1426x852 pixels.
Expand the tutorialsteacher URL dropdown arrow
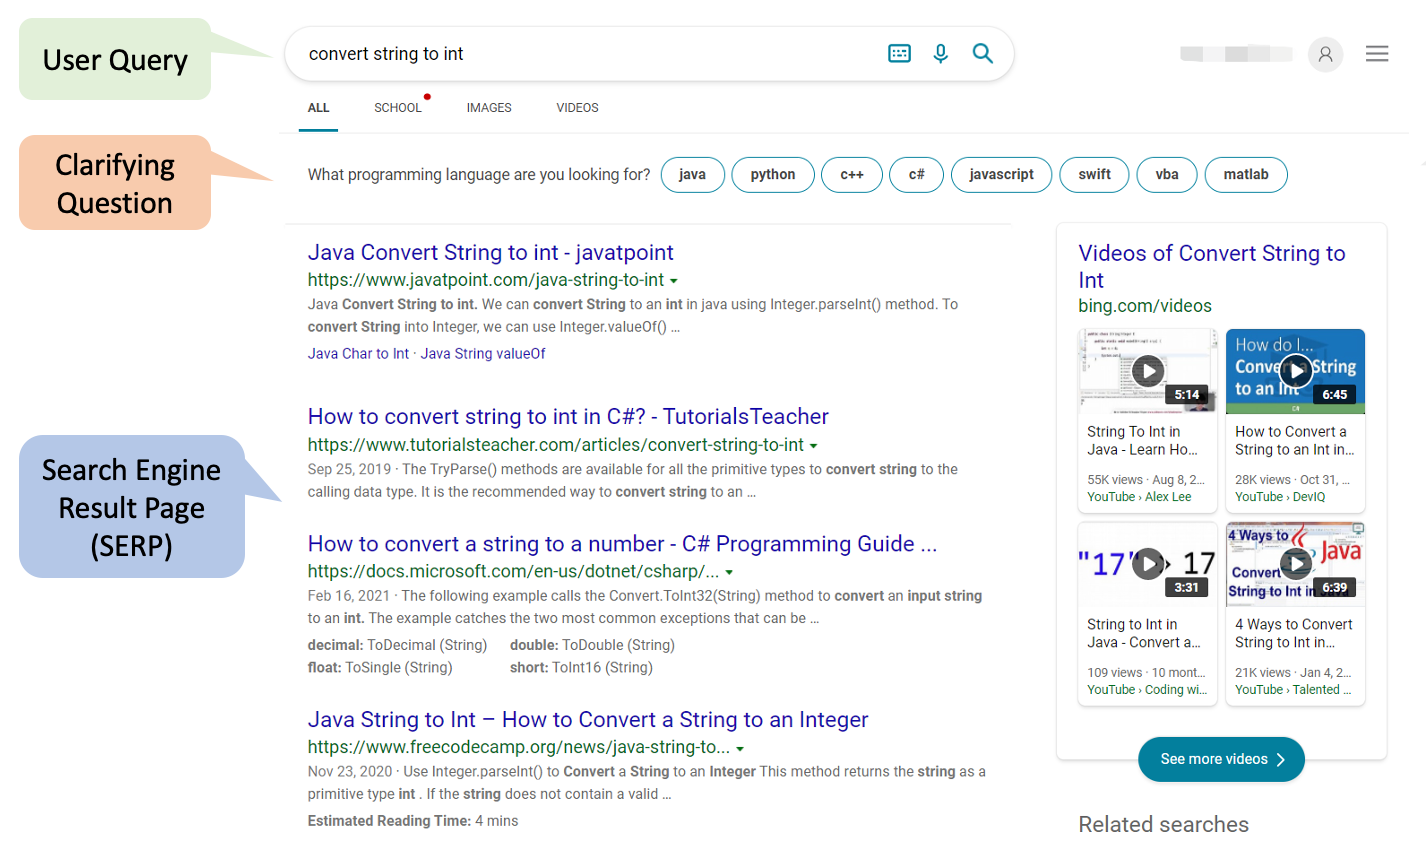tap(813, 446)
